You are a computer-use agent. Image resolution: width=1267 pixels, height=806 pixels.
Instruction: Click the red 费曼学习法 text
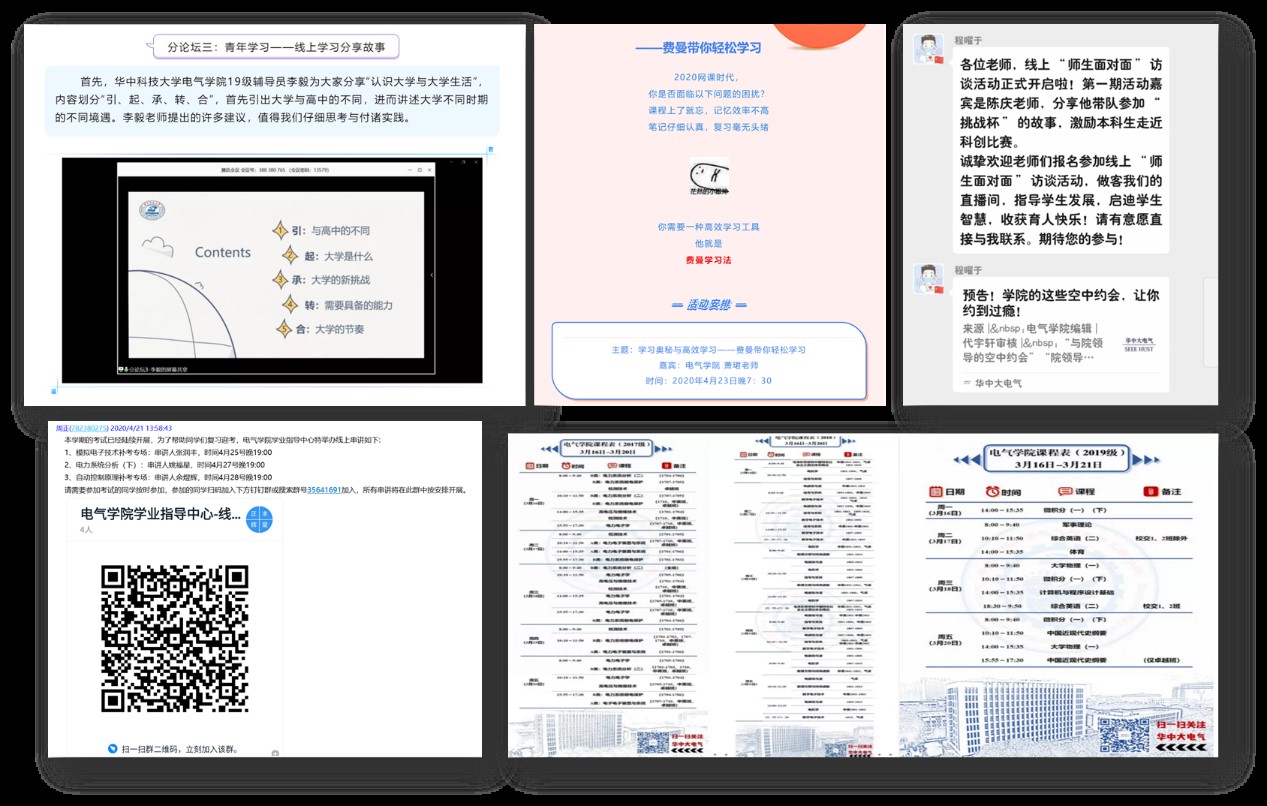[708, 260]
